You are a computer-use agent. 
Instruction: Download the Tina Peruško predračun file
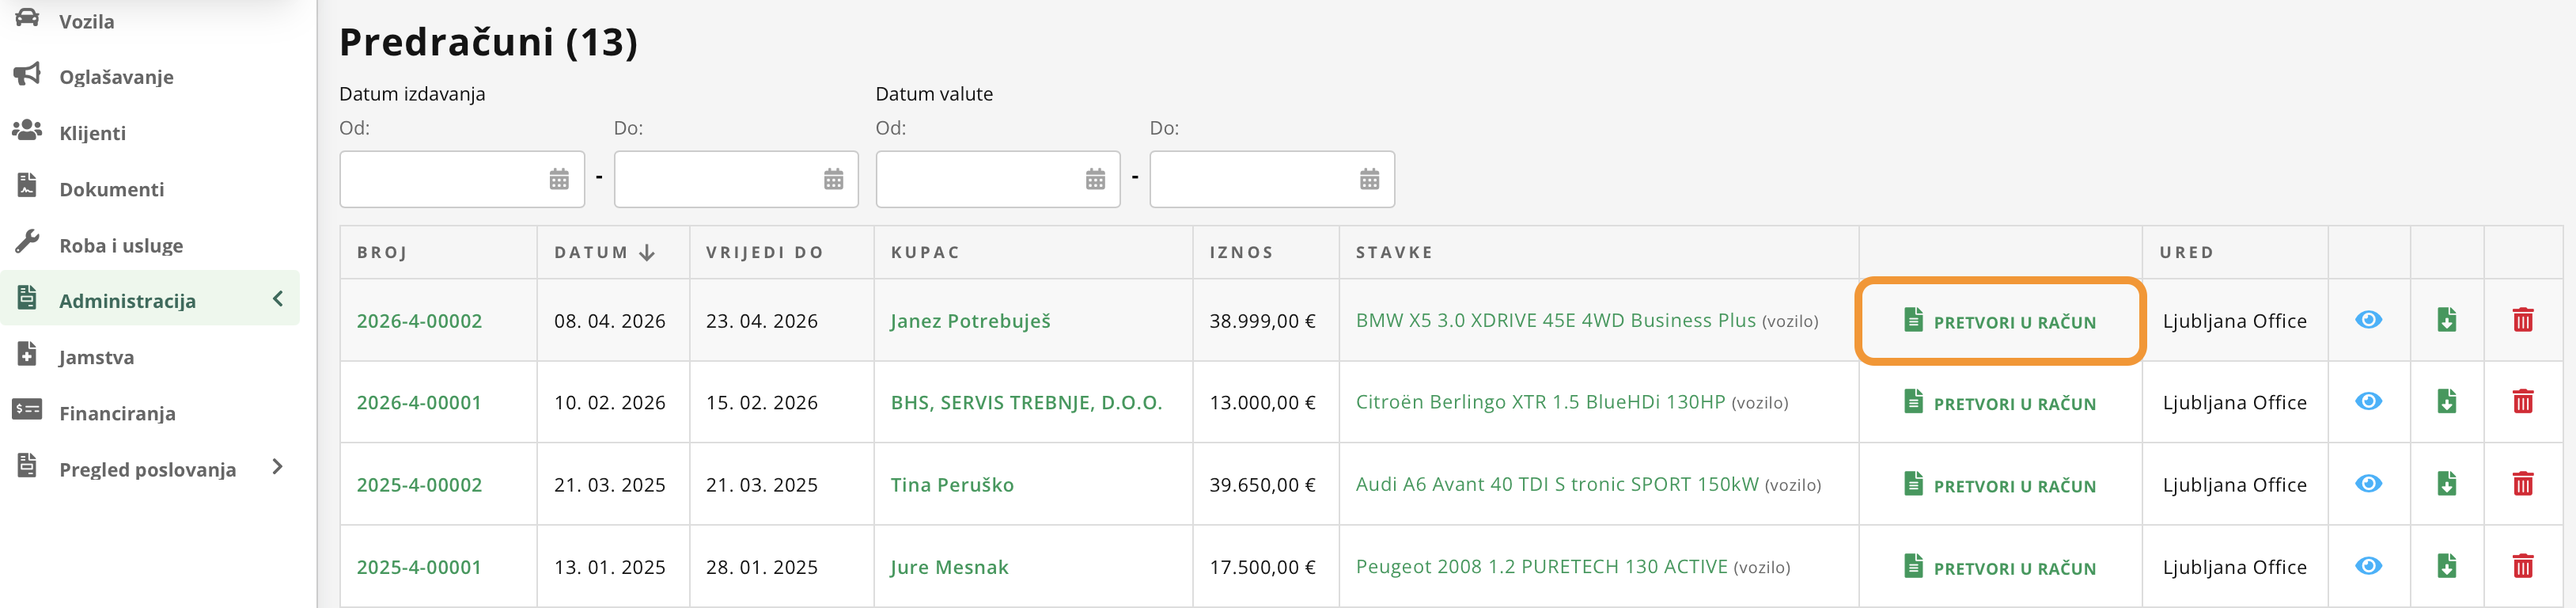tap(2446, 484)
